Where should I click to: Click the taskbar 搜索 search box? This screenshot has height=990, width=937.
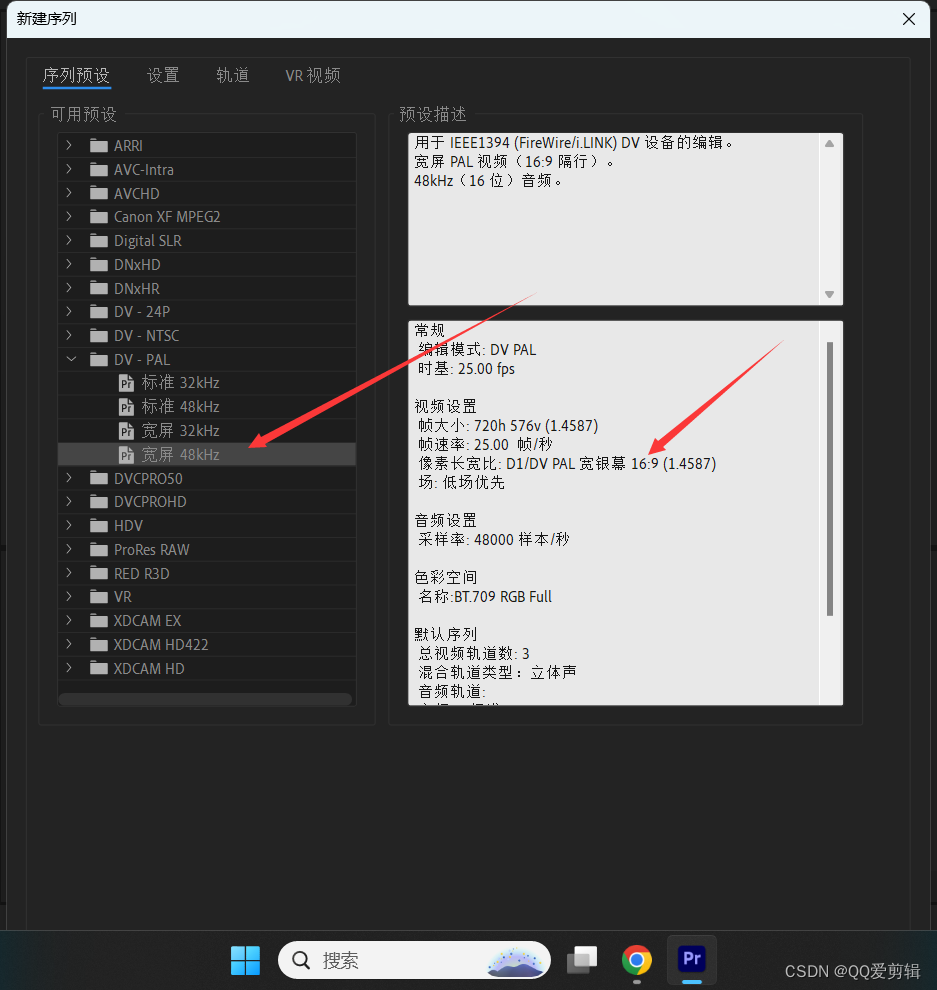click(414, 960)
